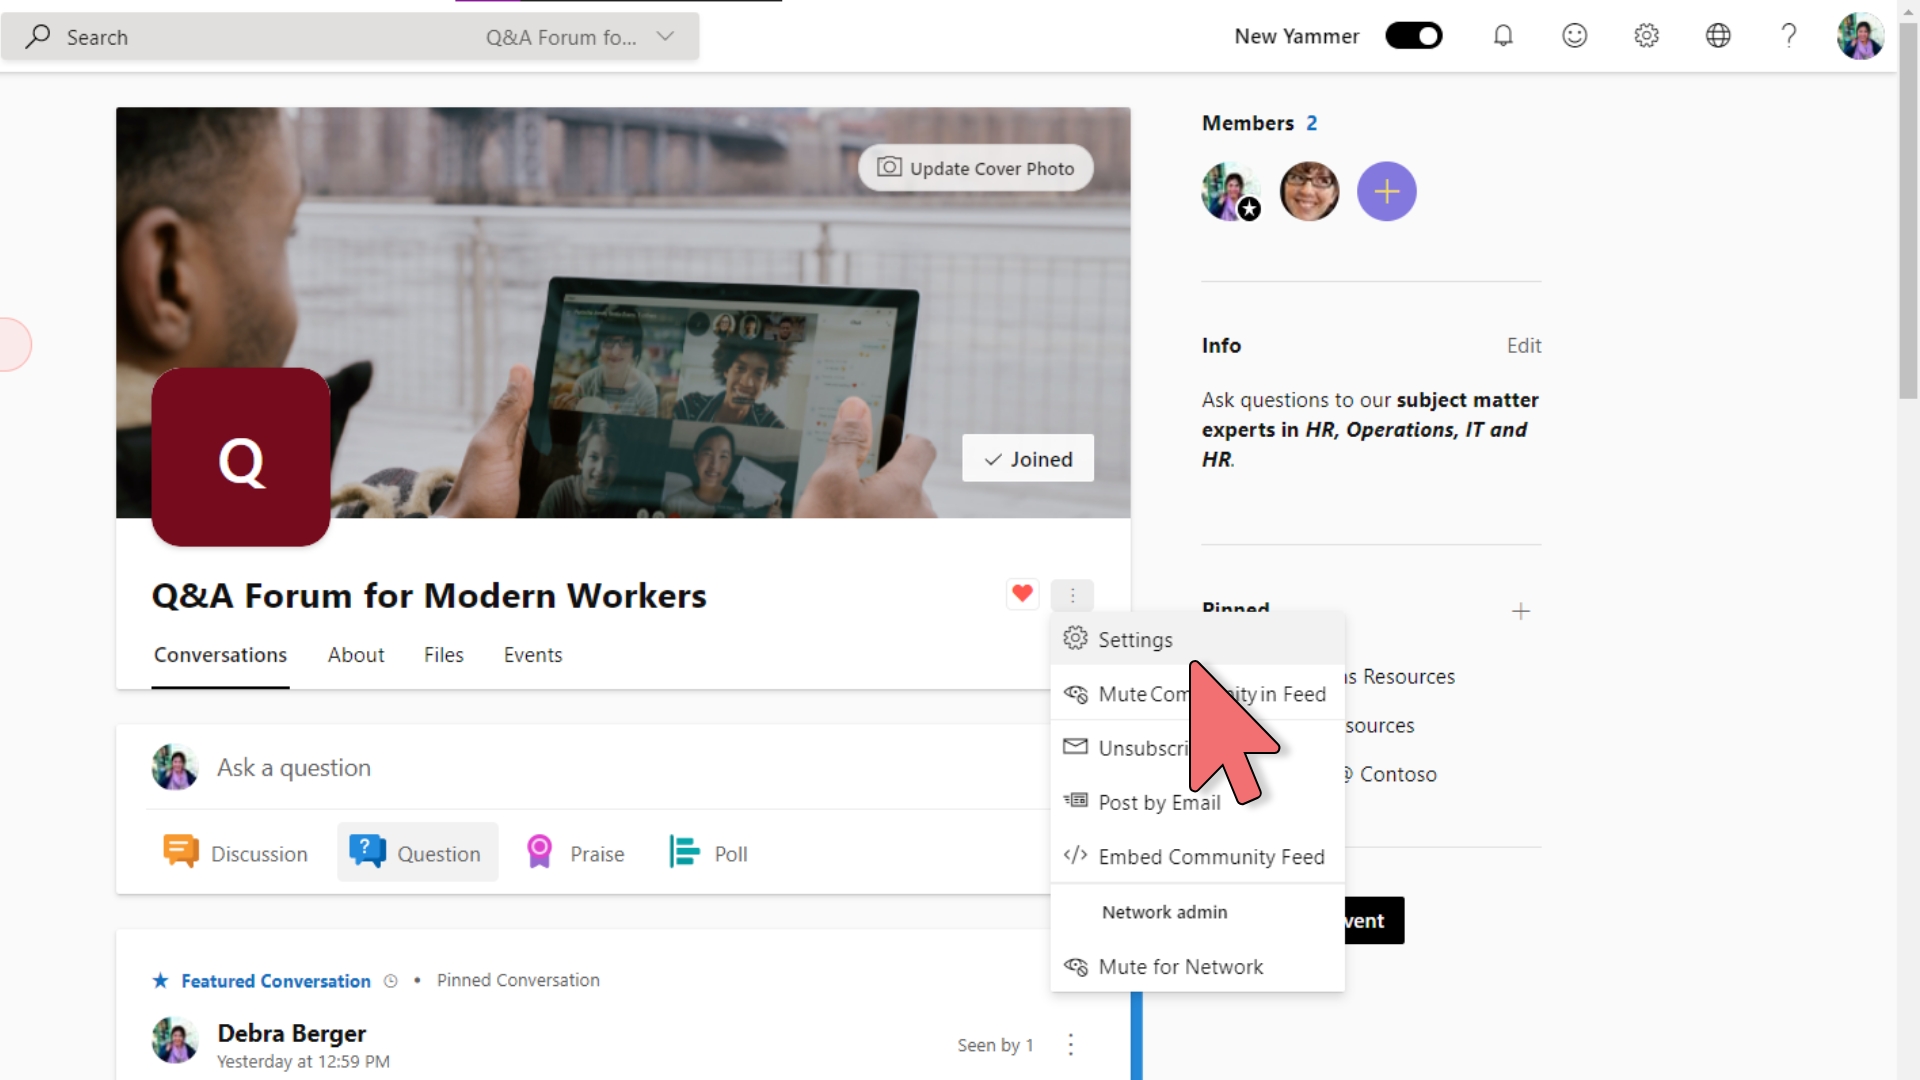
Task: Switch to the About tab
Action: (356, 655)
